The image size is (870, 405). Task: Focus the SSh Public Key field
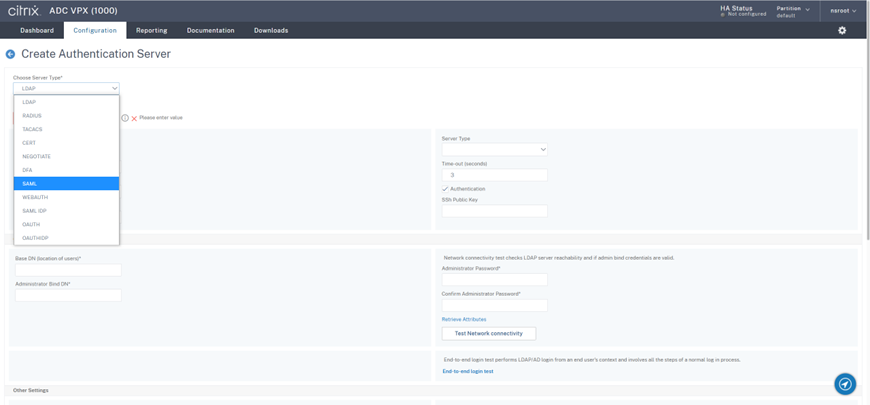494,211
